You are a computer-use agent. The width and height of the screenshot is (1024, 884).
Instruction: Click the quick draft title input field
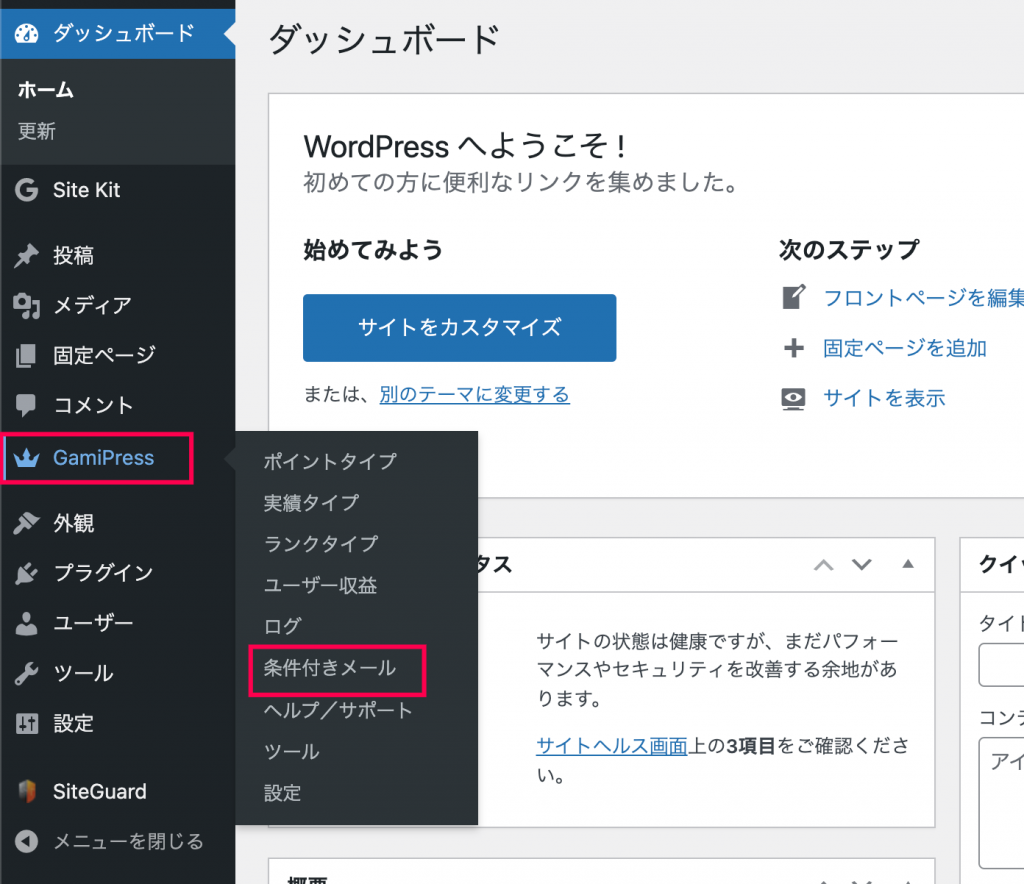[x=1001, y=665]
